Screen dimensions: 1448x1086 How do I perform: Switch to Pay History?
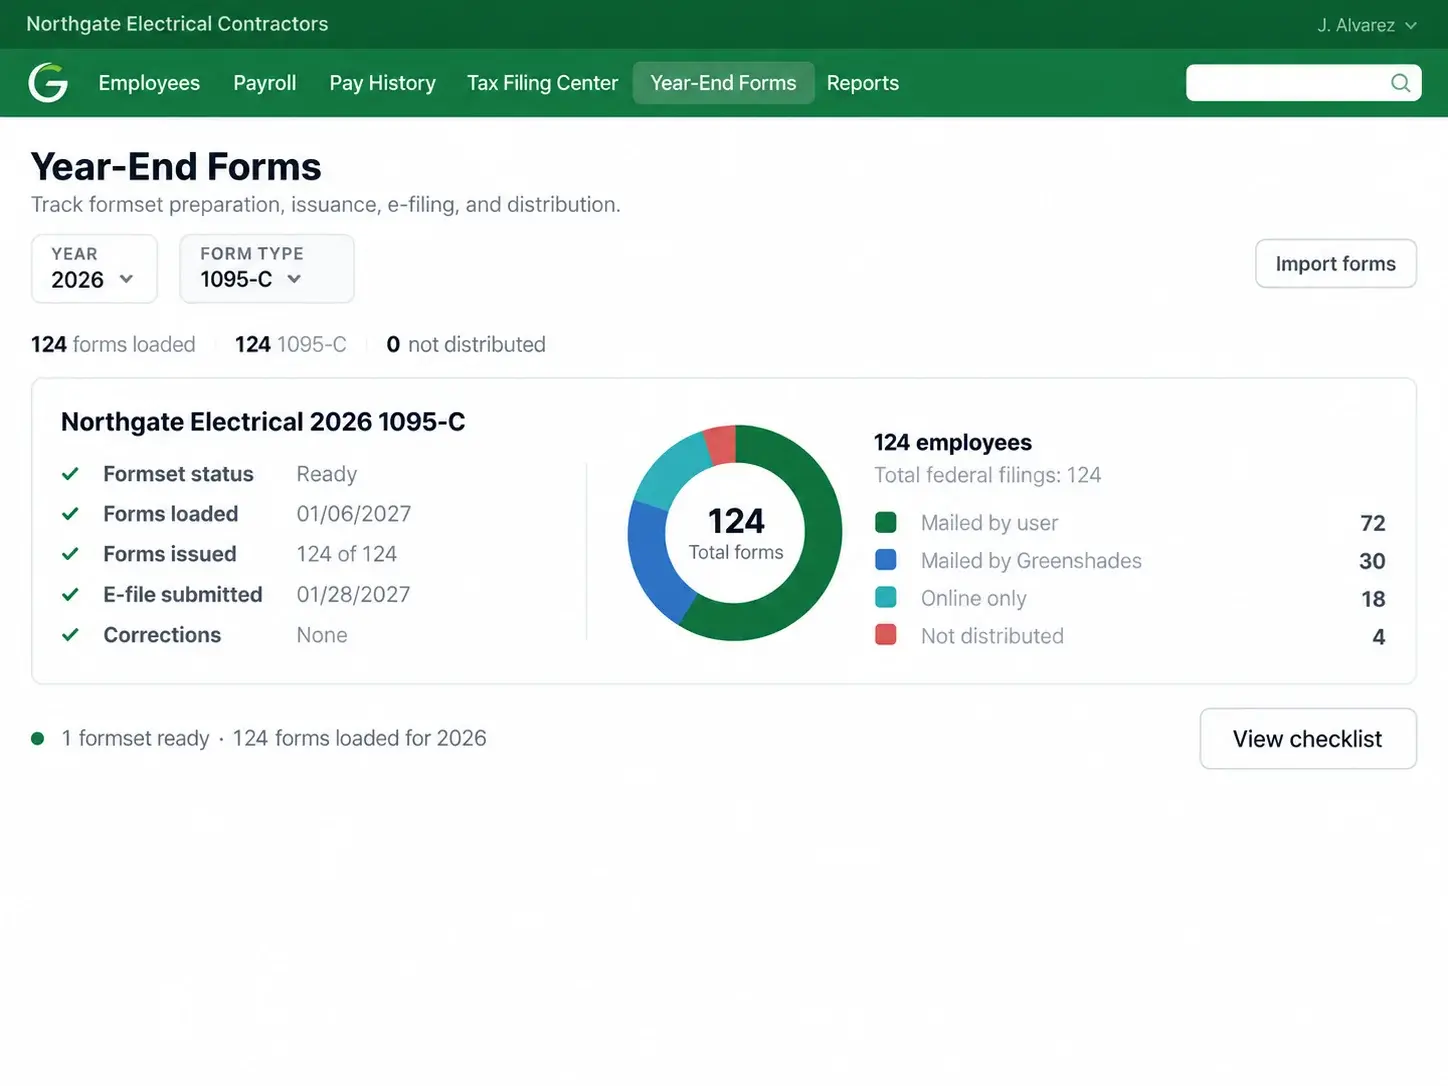point(382,83)
